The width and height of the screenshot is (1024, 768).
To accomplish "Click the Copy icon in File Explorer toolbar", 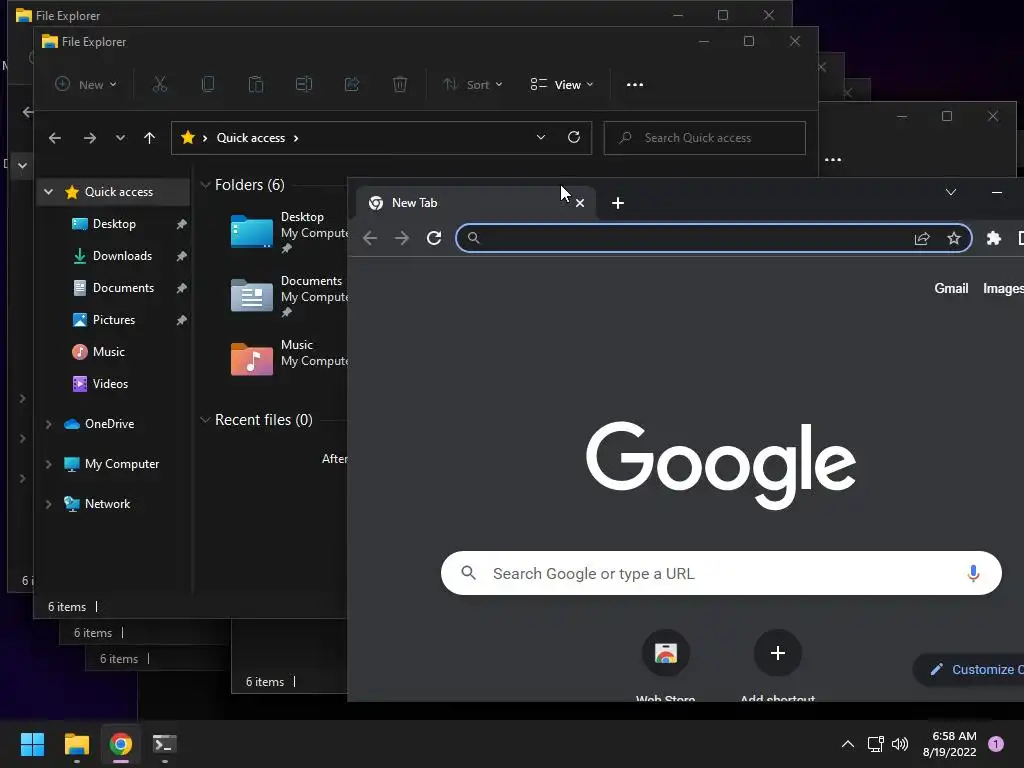I will 208,84.
